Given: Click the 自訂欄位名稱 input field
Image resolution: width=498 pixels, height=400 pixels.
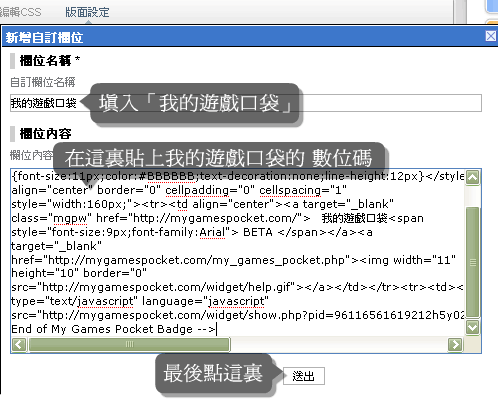Looking at the screenshot, I should coord(246,103).
